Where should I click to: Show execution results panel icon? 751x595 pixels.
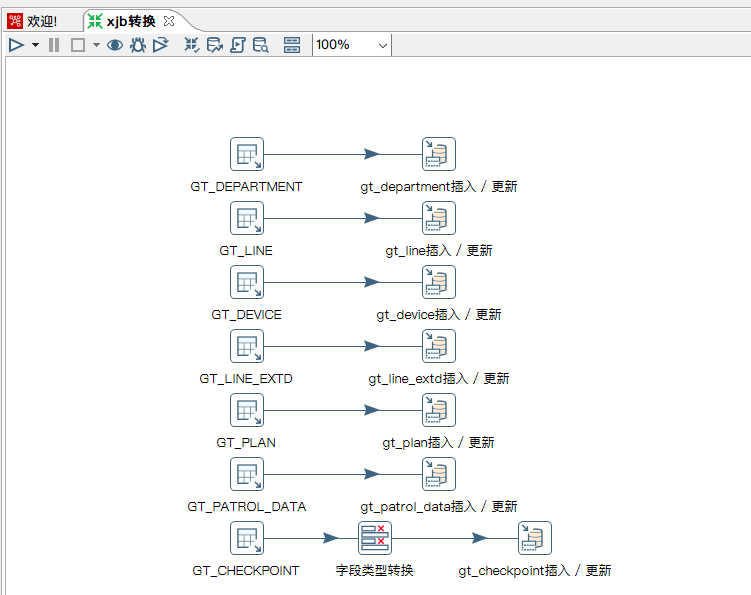point(292,45)
